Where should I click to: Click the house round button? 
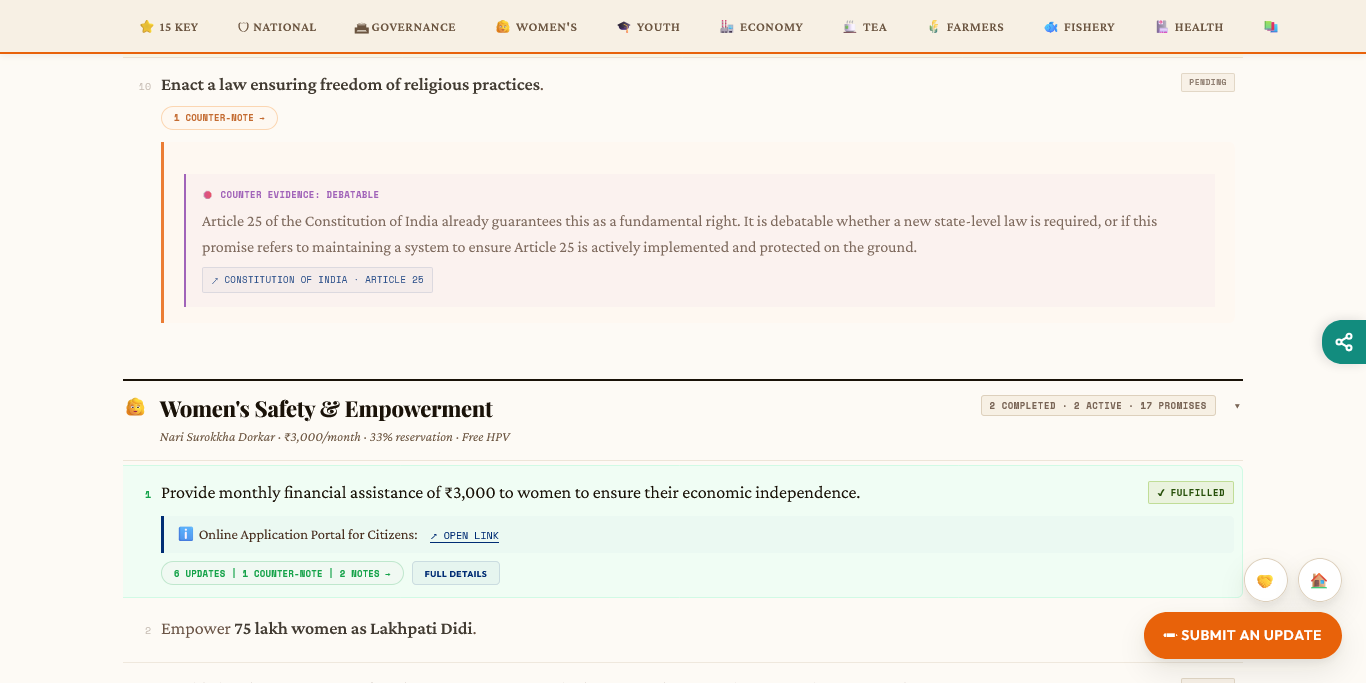(1319, 580)
